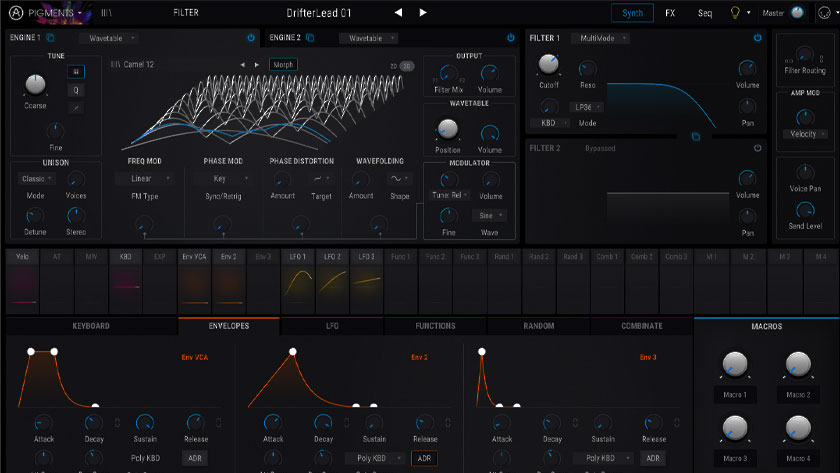Click the previous preset arrow
840x473 pixels.
(x=398, y=13)
